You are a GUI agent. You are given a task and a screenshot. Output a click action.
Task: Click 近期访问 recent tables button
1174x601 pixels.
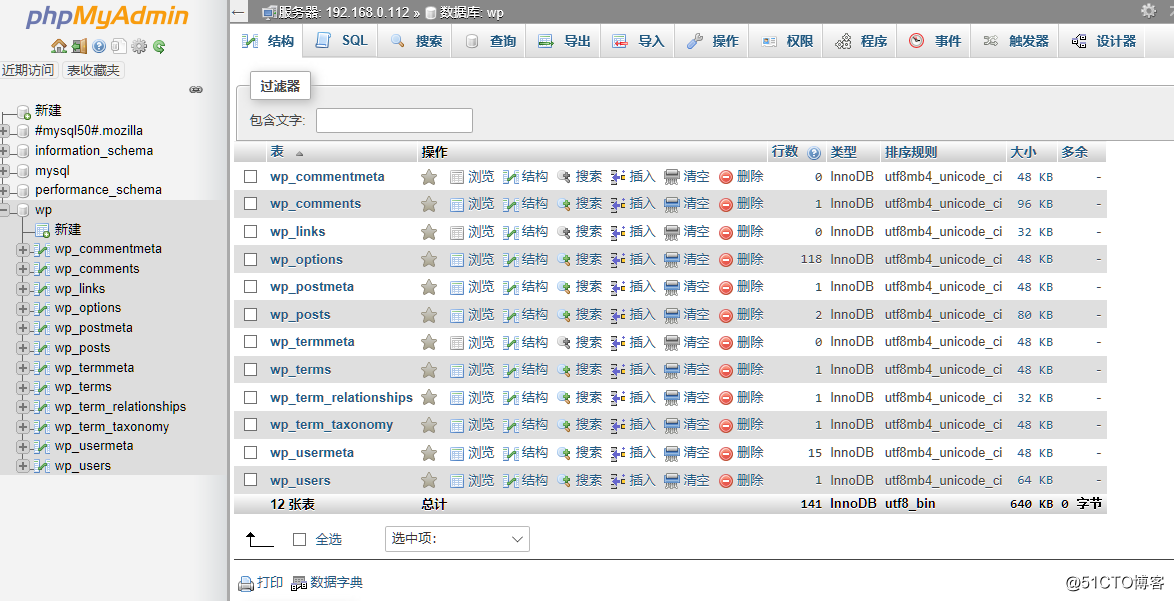tap(28, 70)
